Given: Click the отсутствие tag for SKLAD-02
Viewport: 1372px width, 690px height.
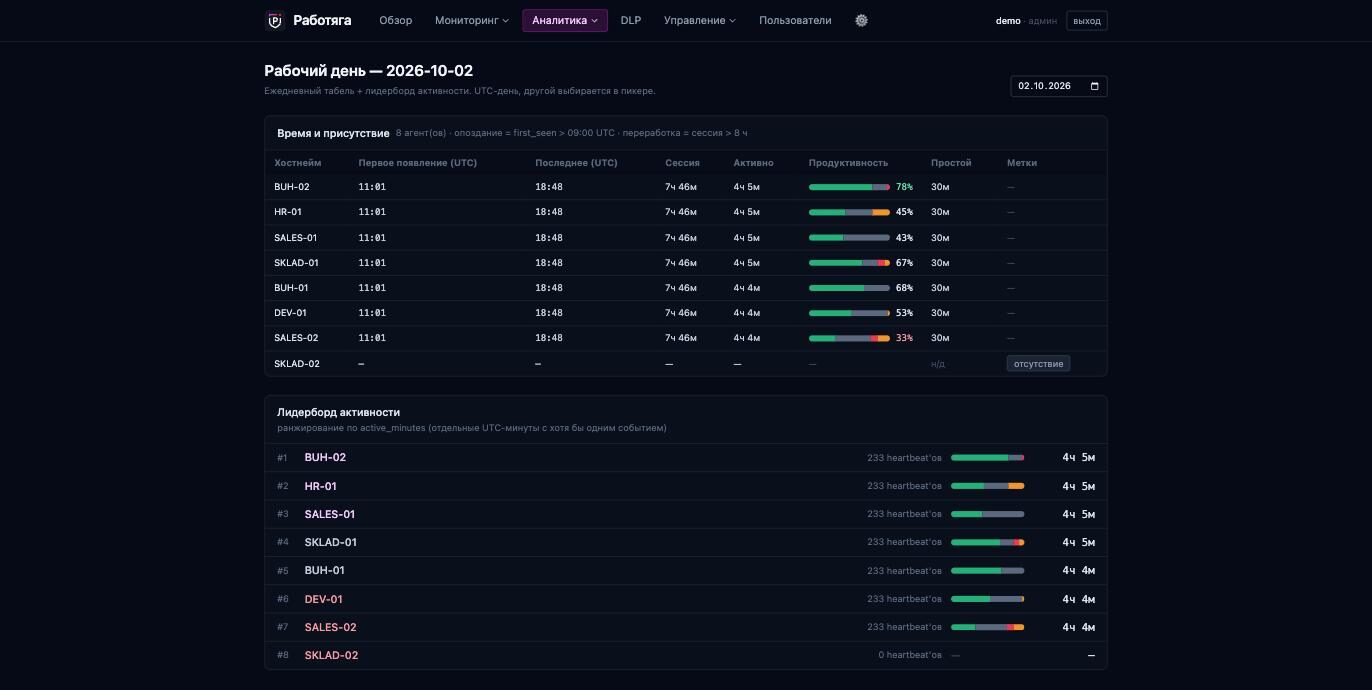Looking at the screenshot, I should click(x=1038, y=364).
